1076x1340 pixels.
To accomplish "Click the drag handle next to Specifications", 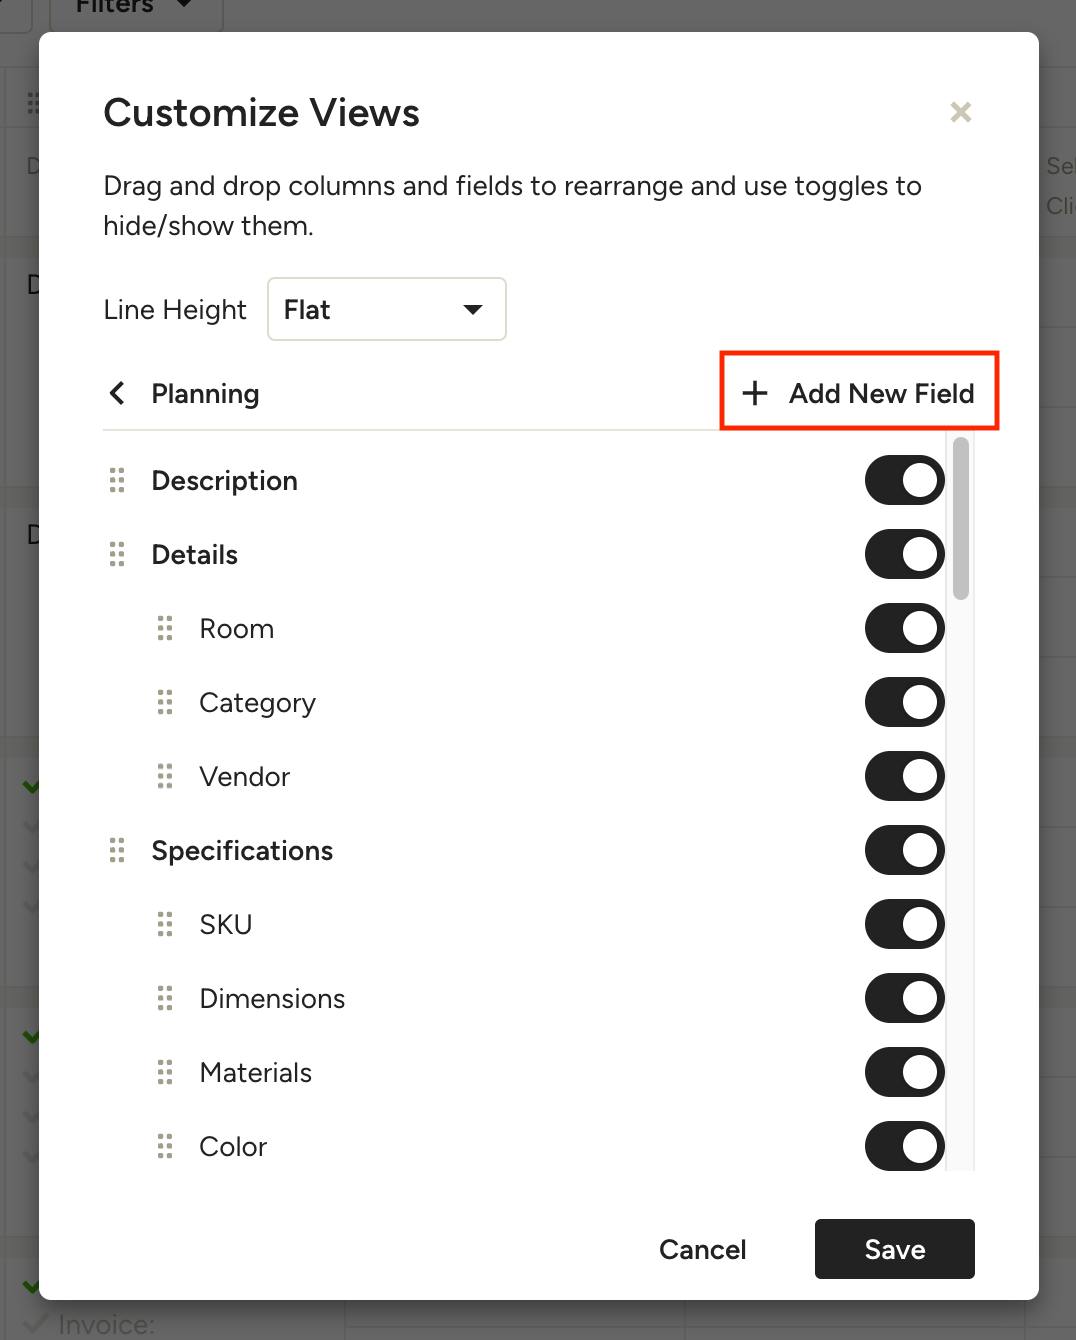I will coord(117,851).
